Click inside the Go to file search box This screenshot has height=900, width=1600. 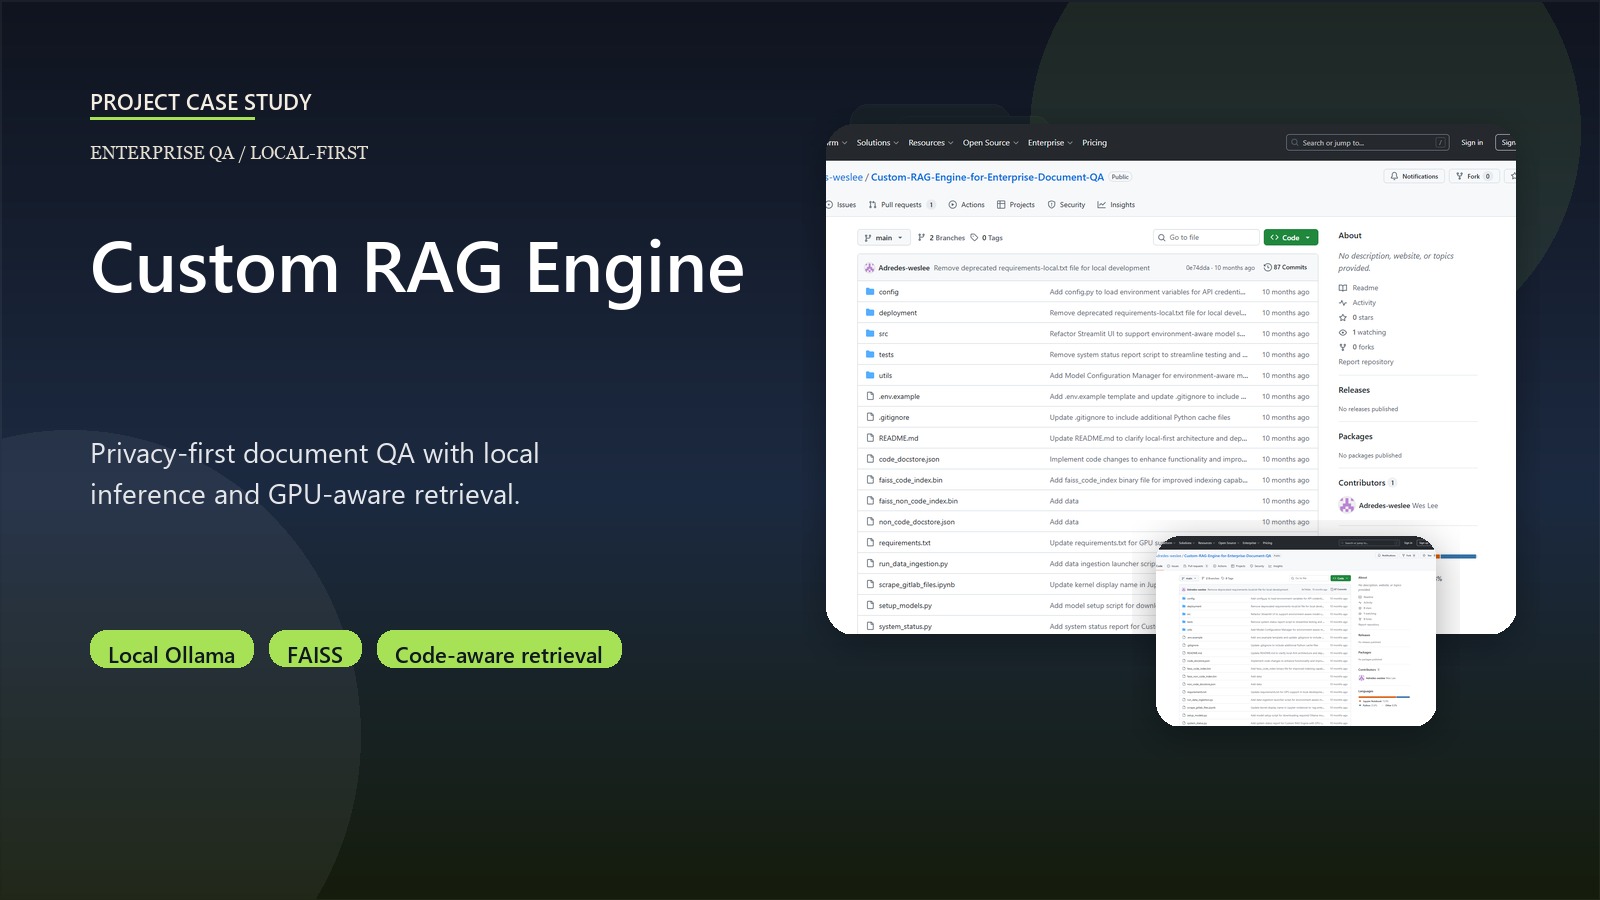(1205, 237)
